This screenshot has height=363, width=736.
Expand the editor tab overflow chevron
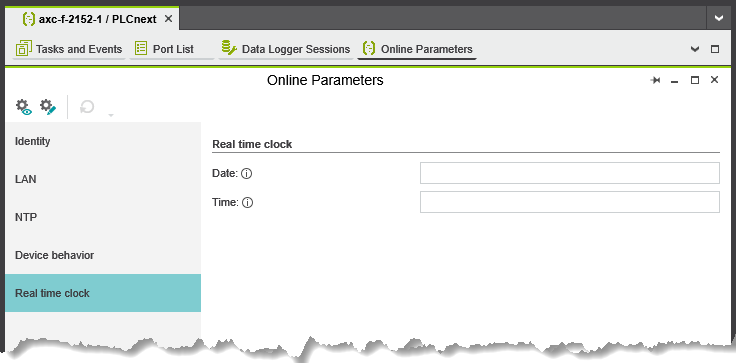(x=695, y=49)
